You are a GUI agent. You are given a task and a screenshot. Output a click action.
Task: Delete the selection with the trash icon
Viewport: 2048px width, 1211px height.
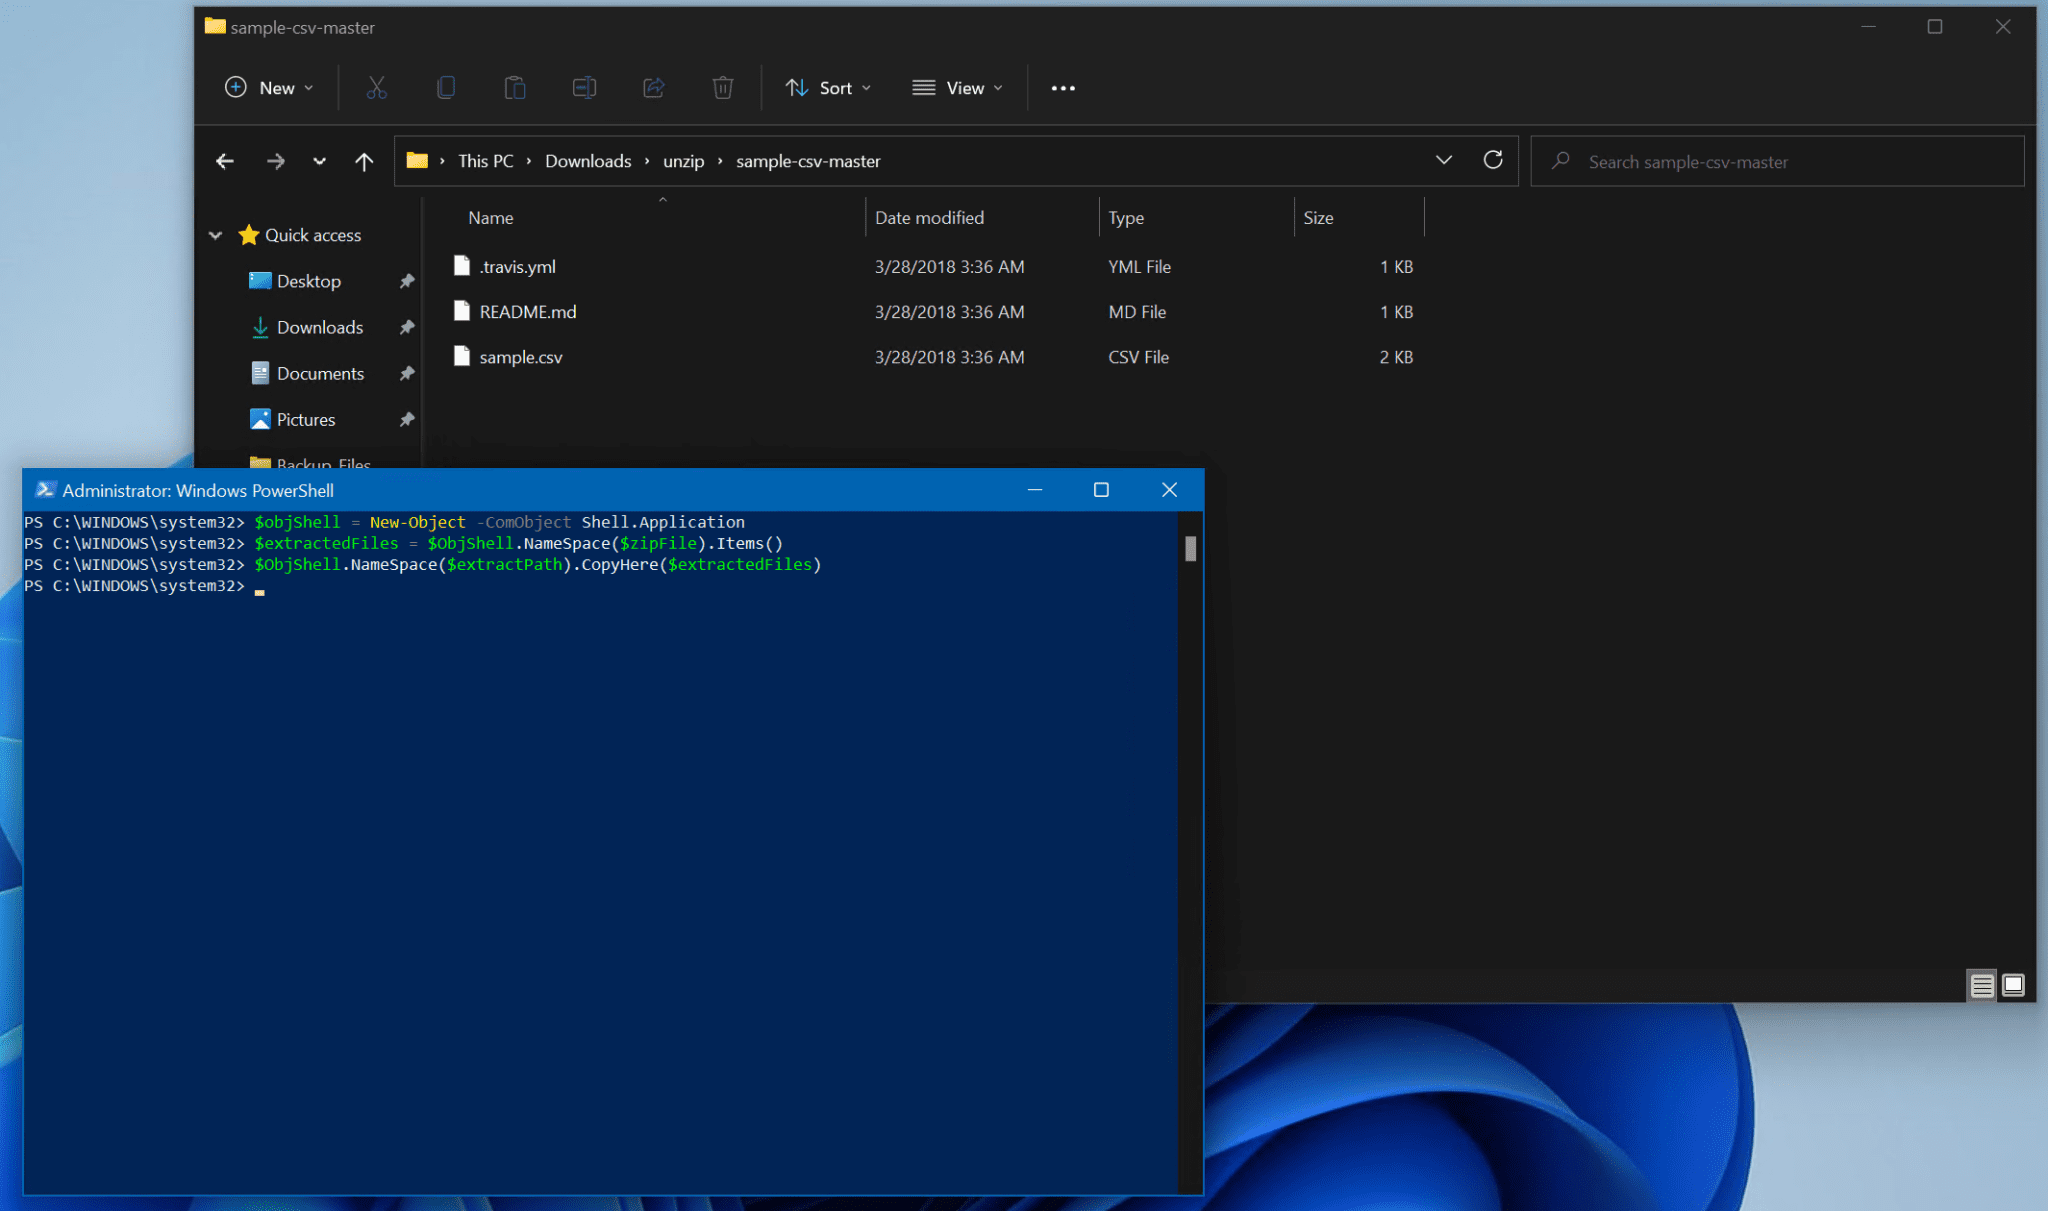click(723, 88)
